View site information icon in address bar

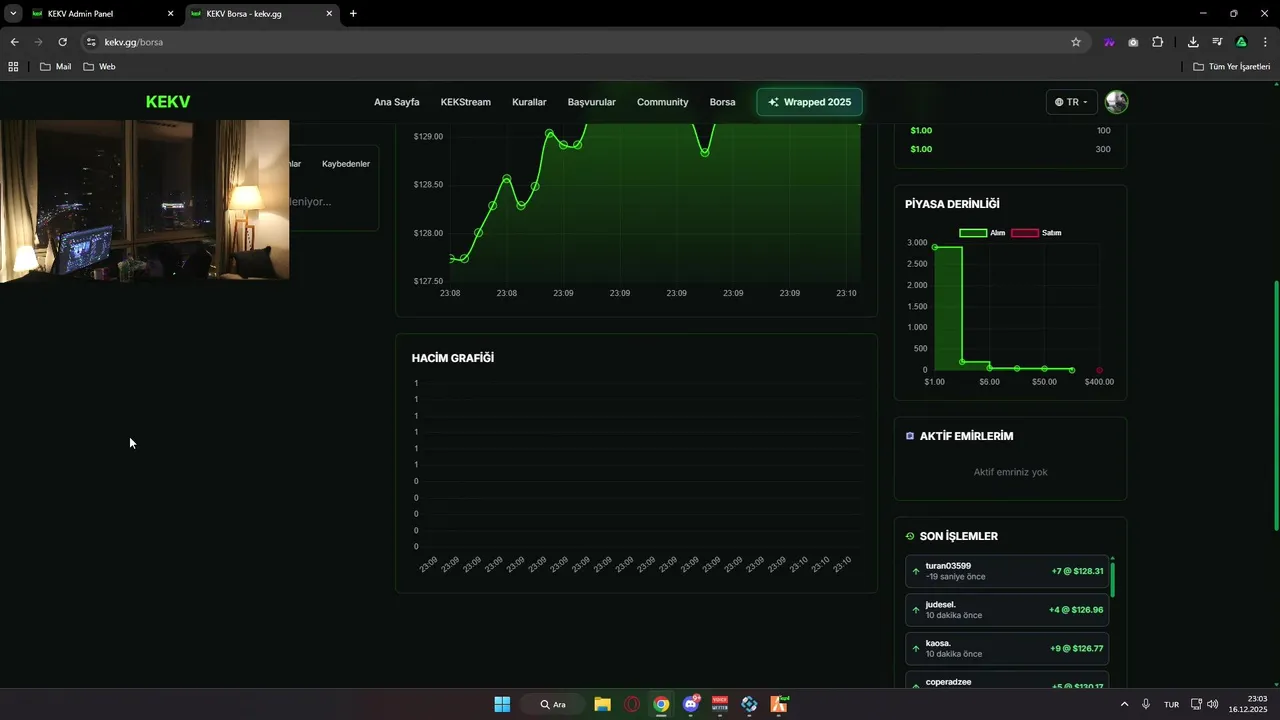point(91,42)
